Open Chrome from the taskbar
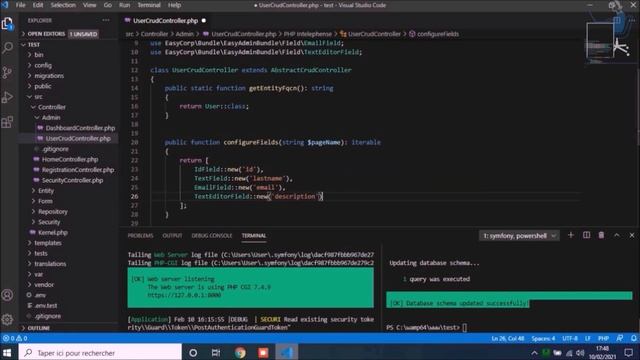The image size is (640, 360). [240, 353]
